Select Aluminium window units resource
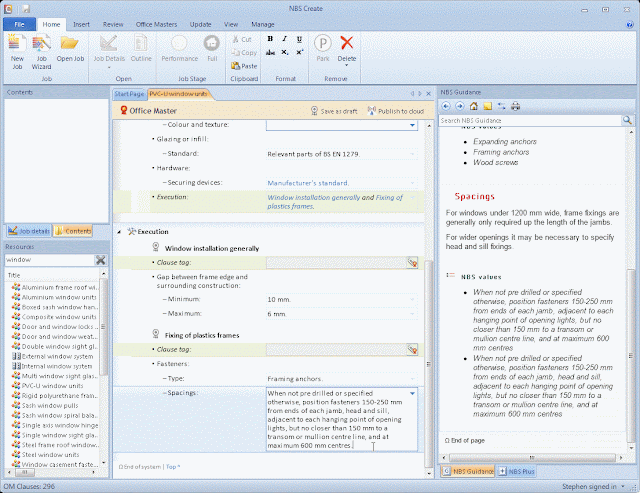The image size is (640, 493). coord(59,297)
